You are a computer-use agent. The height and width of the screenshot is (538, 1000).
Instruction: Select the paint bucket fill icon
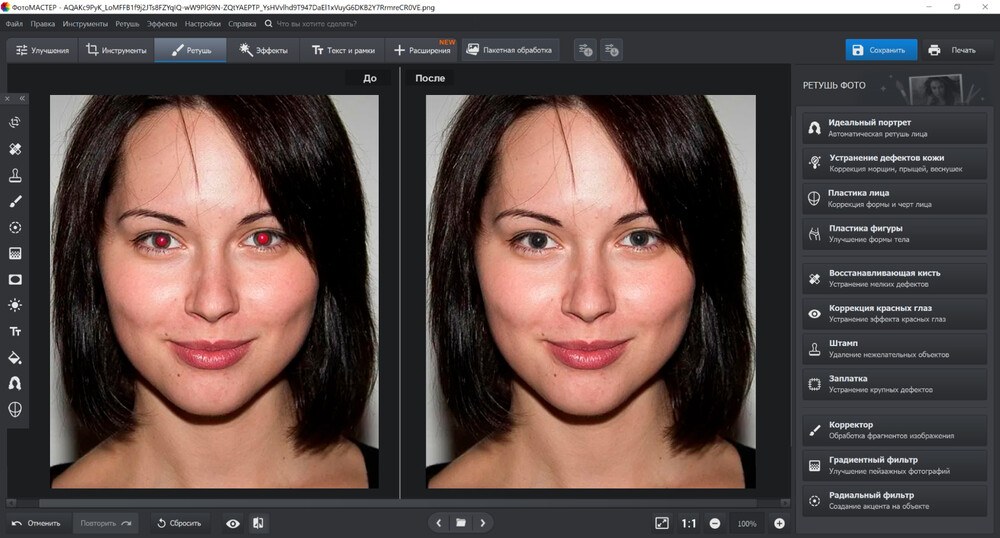tap(16, 357)
